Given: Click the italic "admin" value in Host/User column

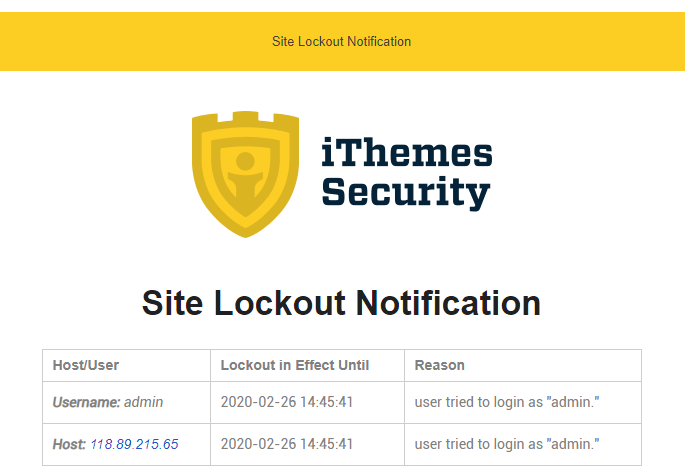Looking at the screenshot, I should [x=144, y=403].
